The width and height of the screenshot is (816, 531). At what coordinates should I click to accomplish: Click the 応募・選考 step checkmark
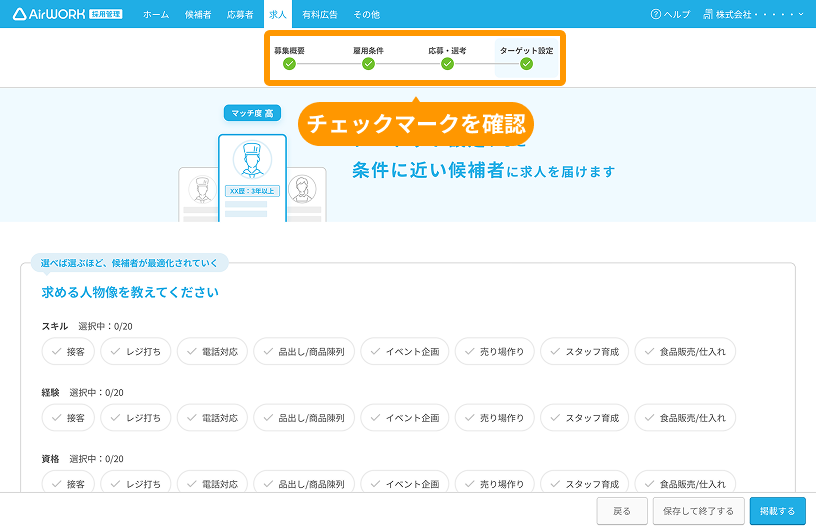point(448,64)
